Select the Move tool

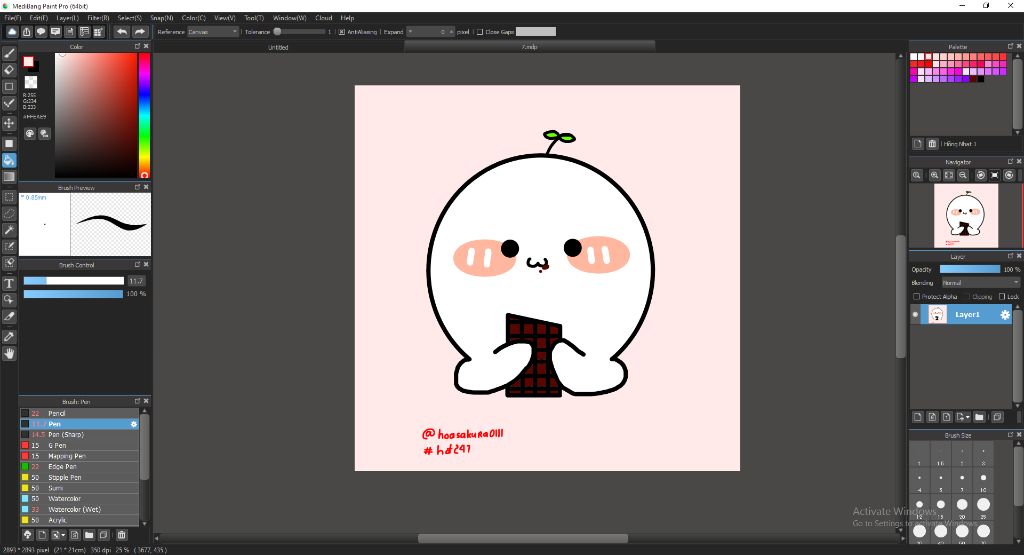(x=9, y=122)
